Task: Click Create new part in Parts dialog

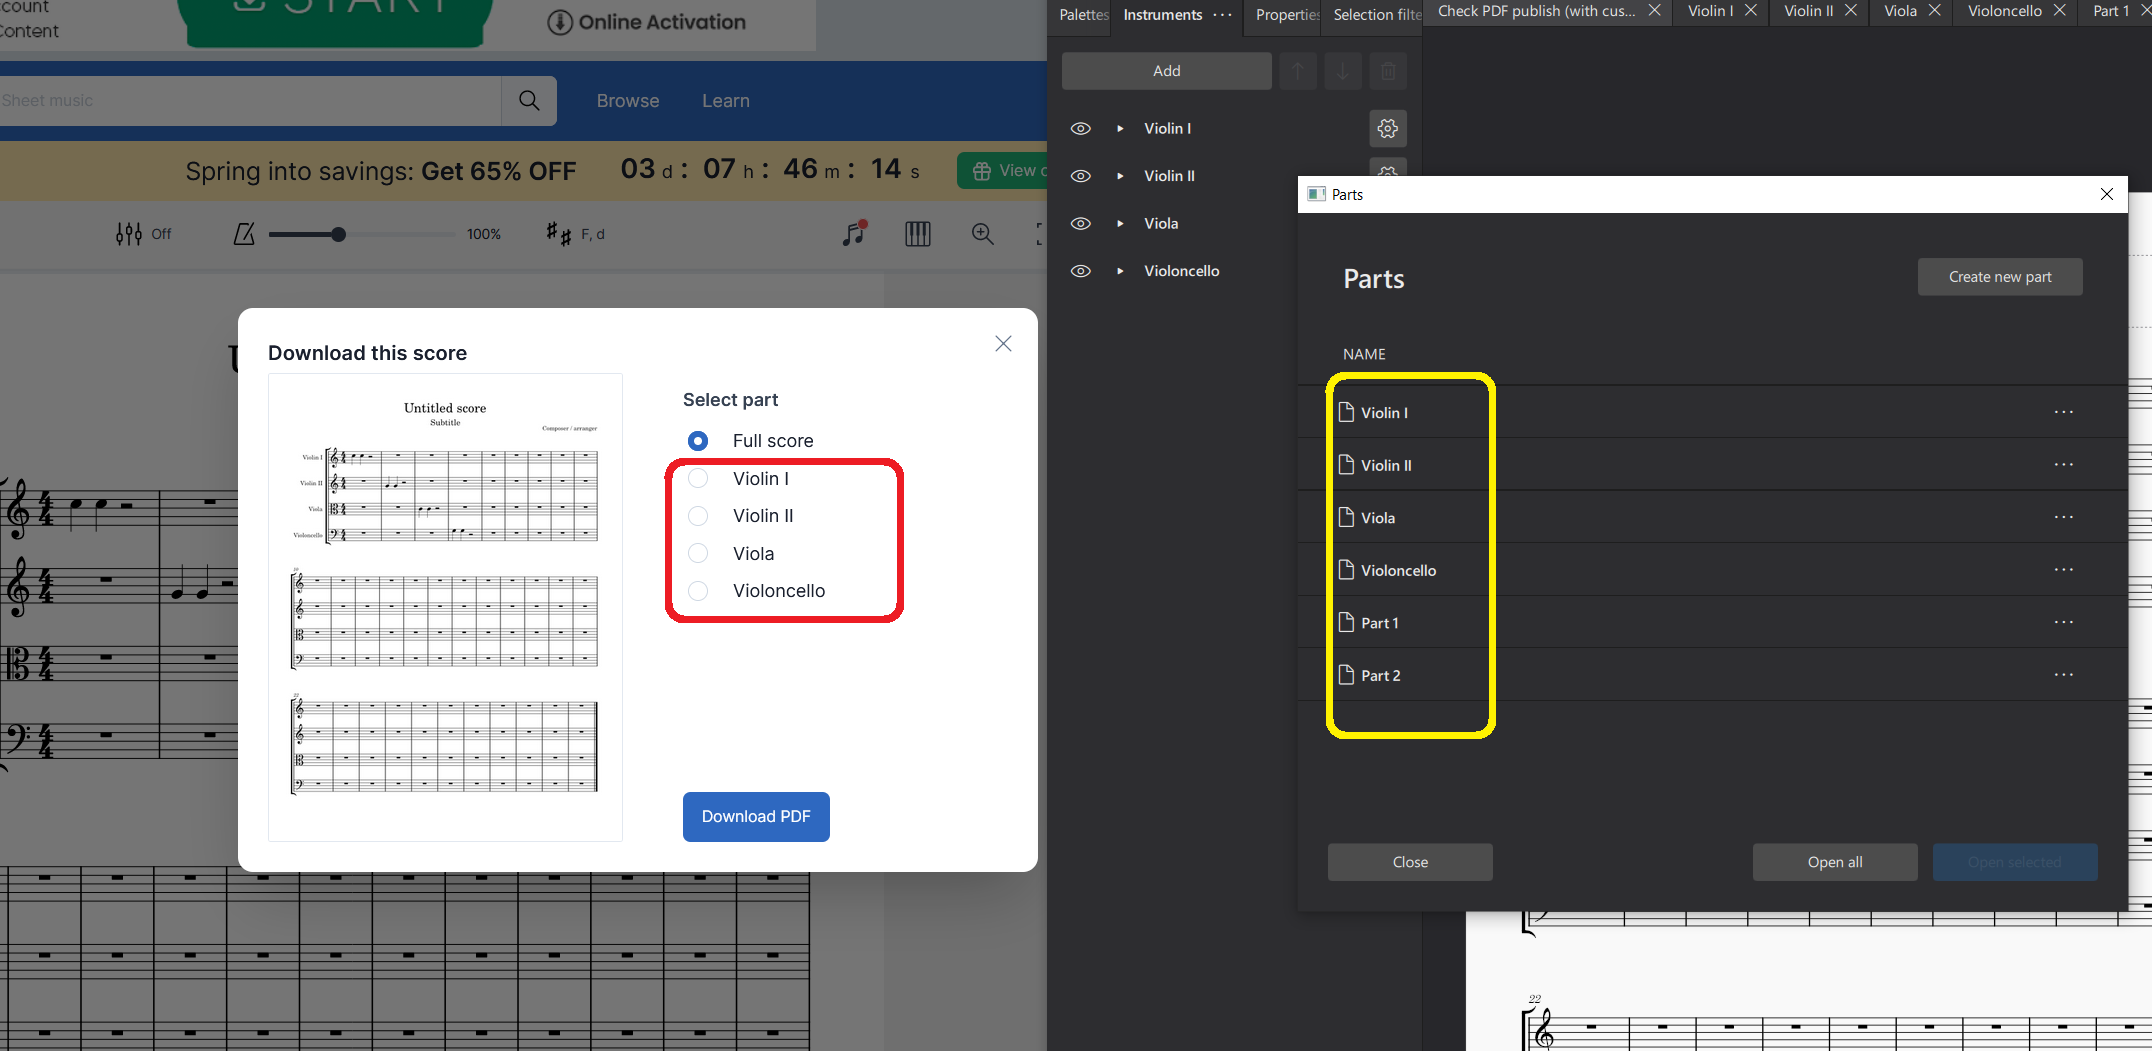Action: 1999,276
